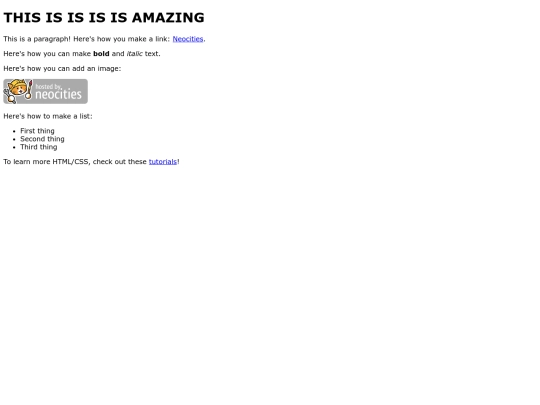Click the bullet before First thing
The image size is (540, 405).
pos(14,131)
